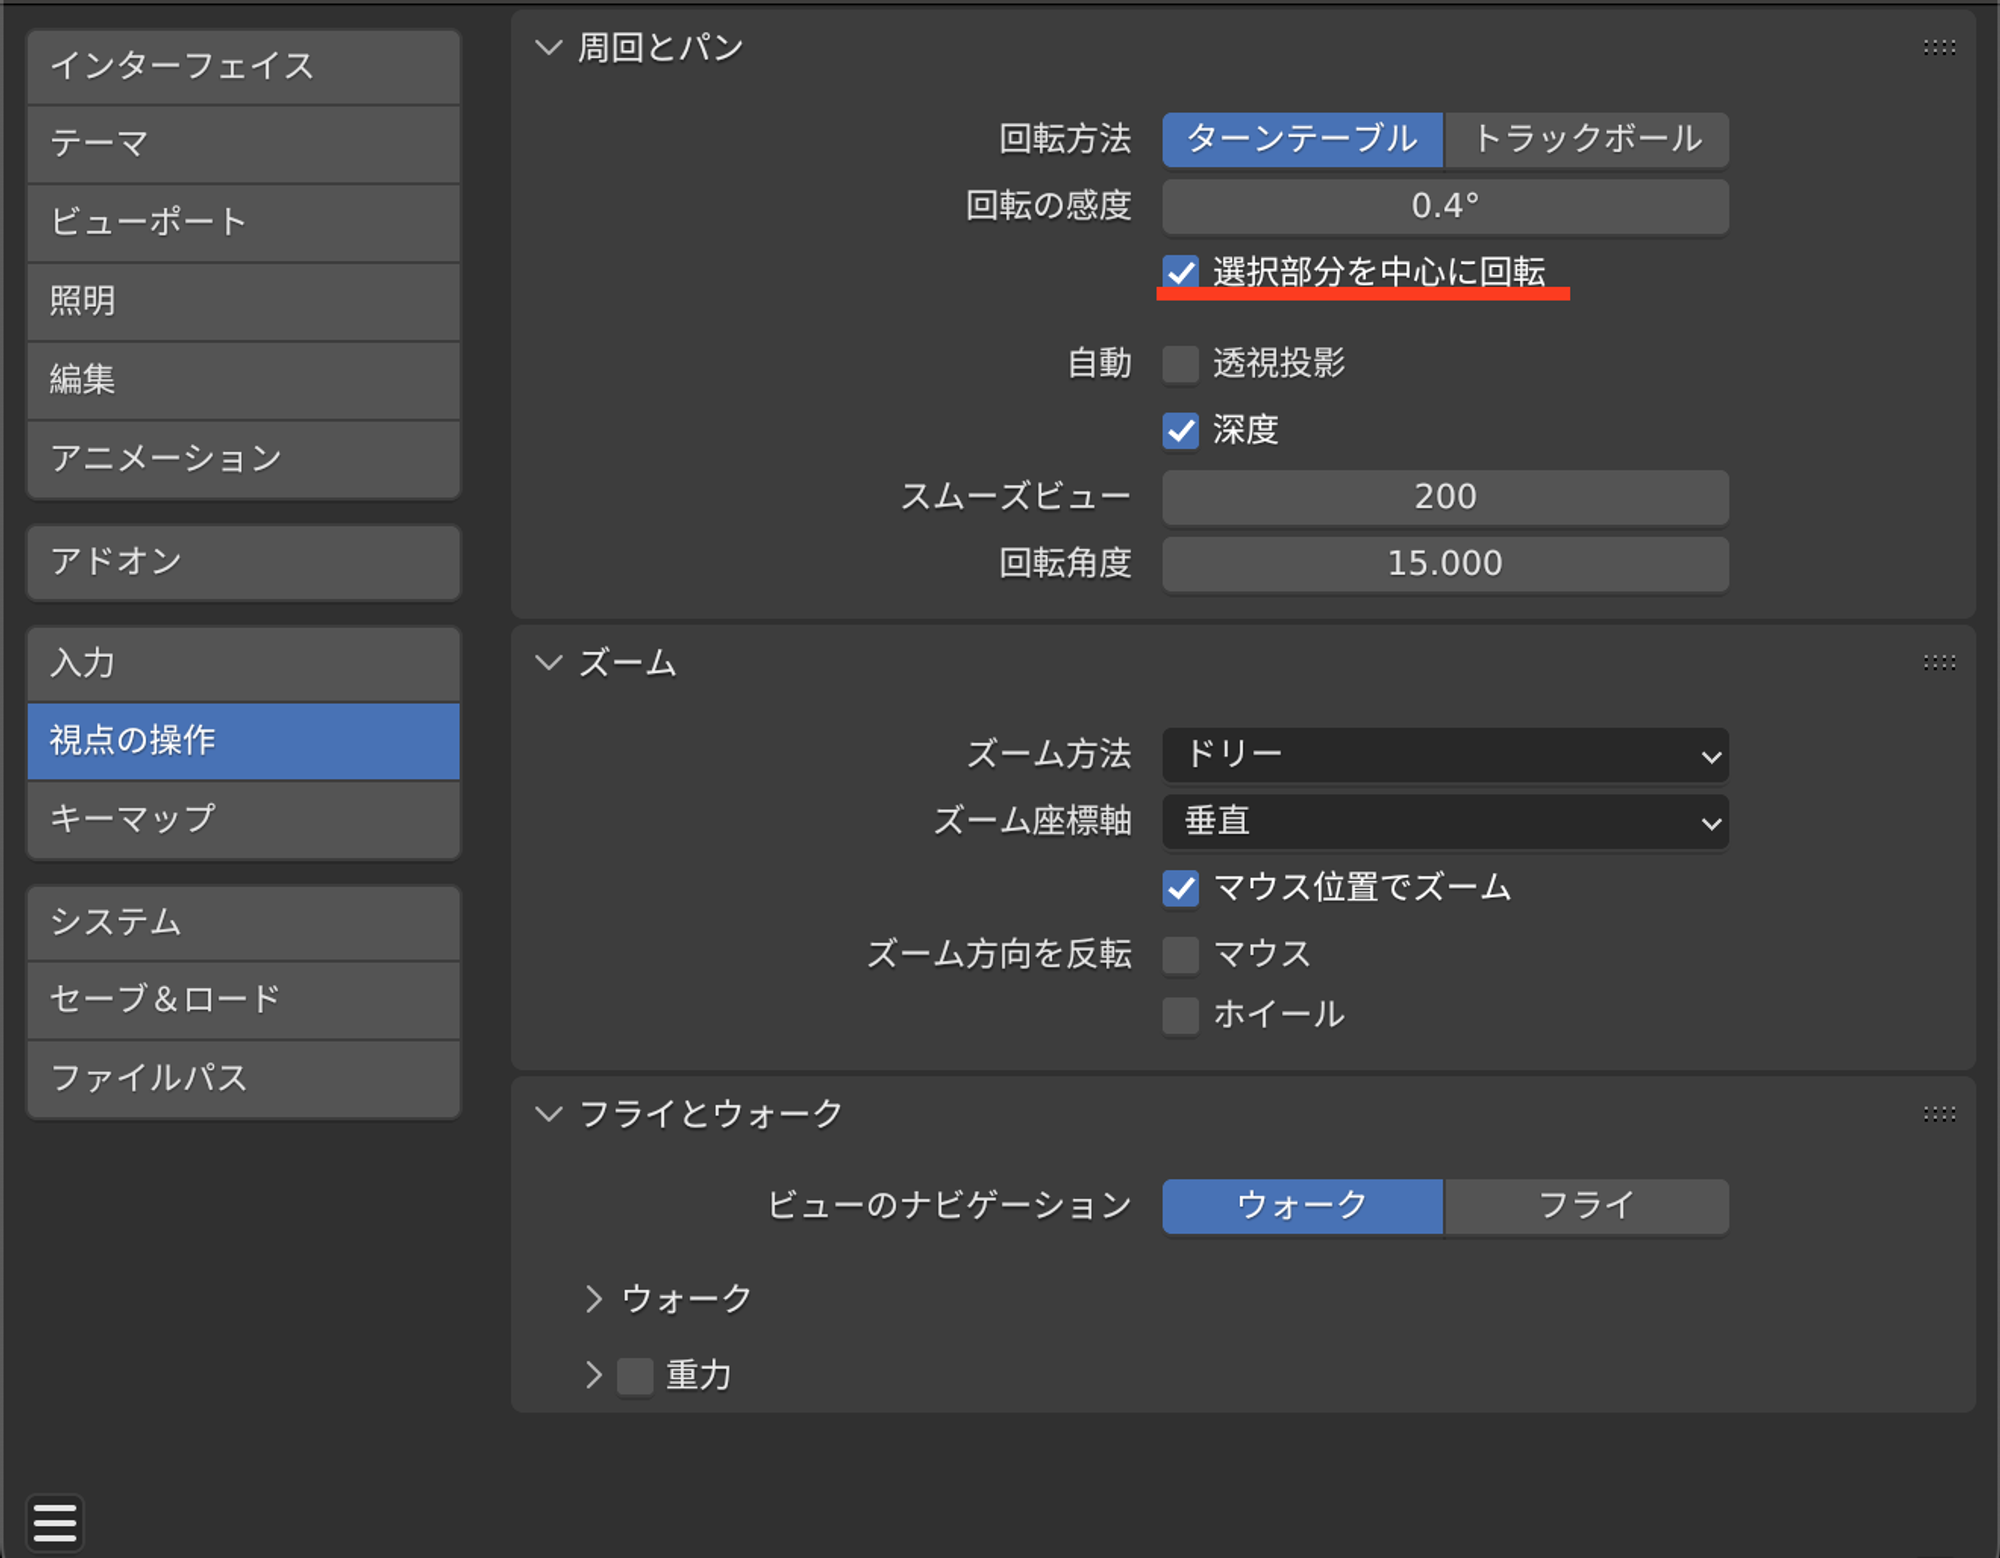Open the インターフェイス preferences tab
Screen dimensions: 2000x1558
[244, 66]
